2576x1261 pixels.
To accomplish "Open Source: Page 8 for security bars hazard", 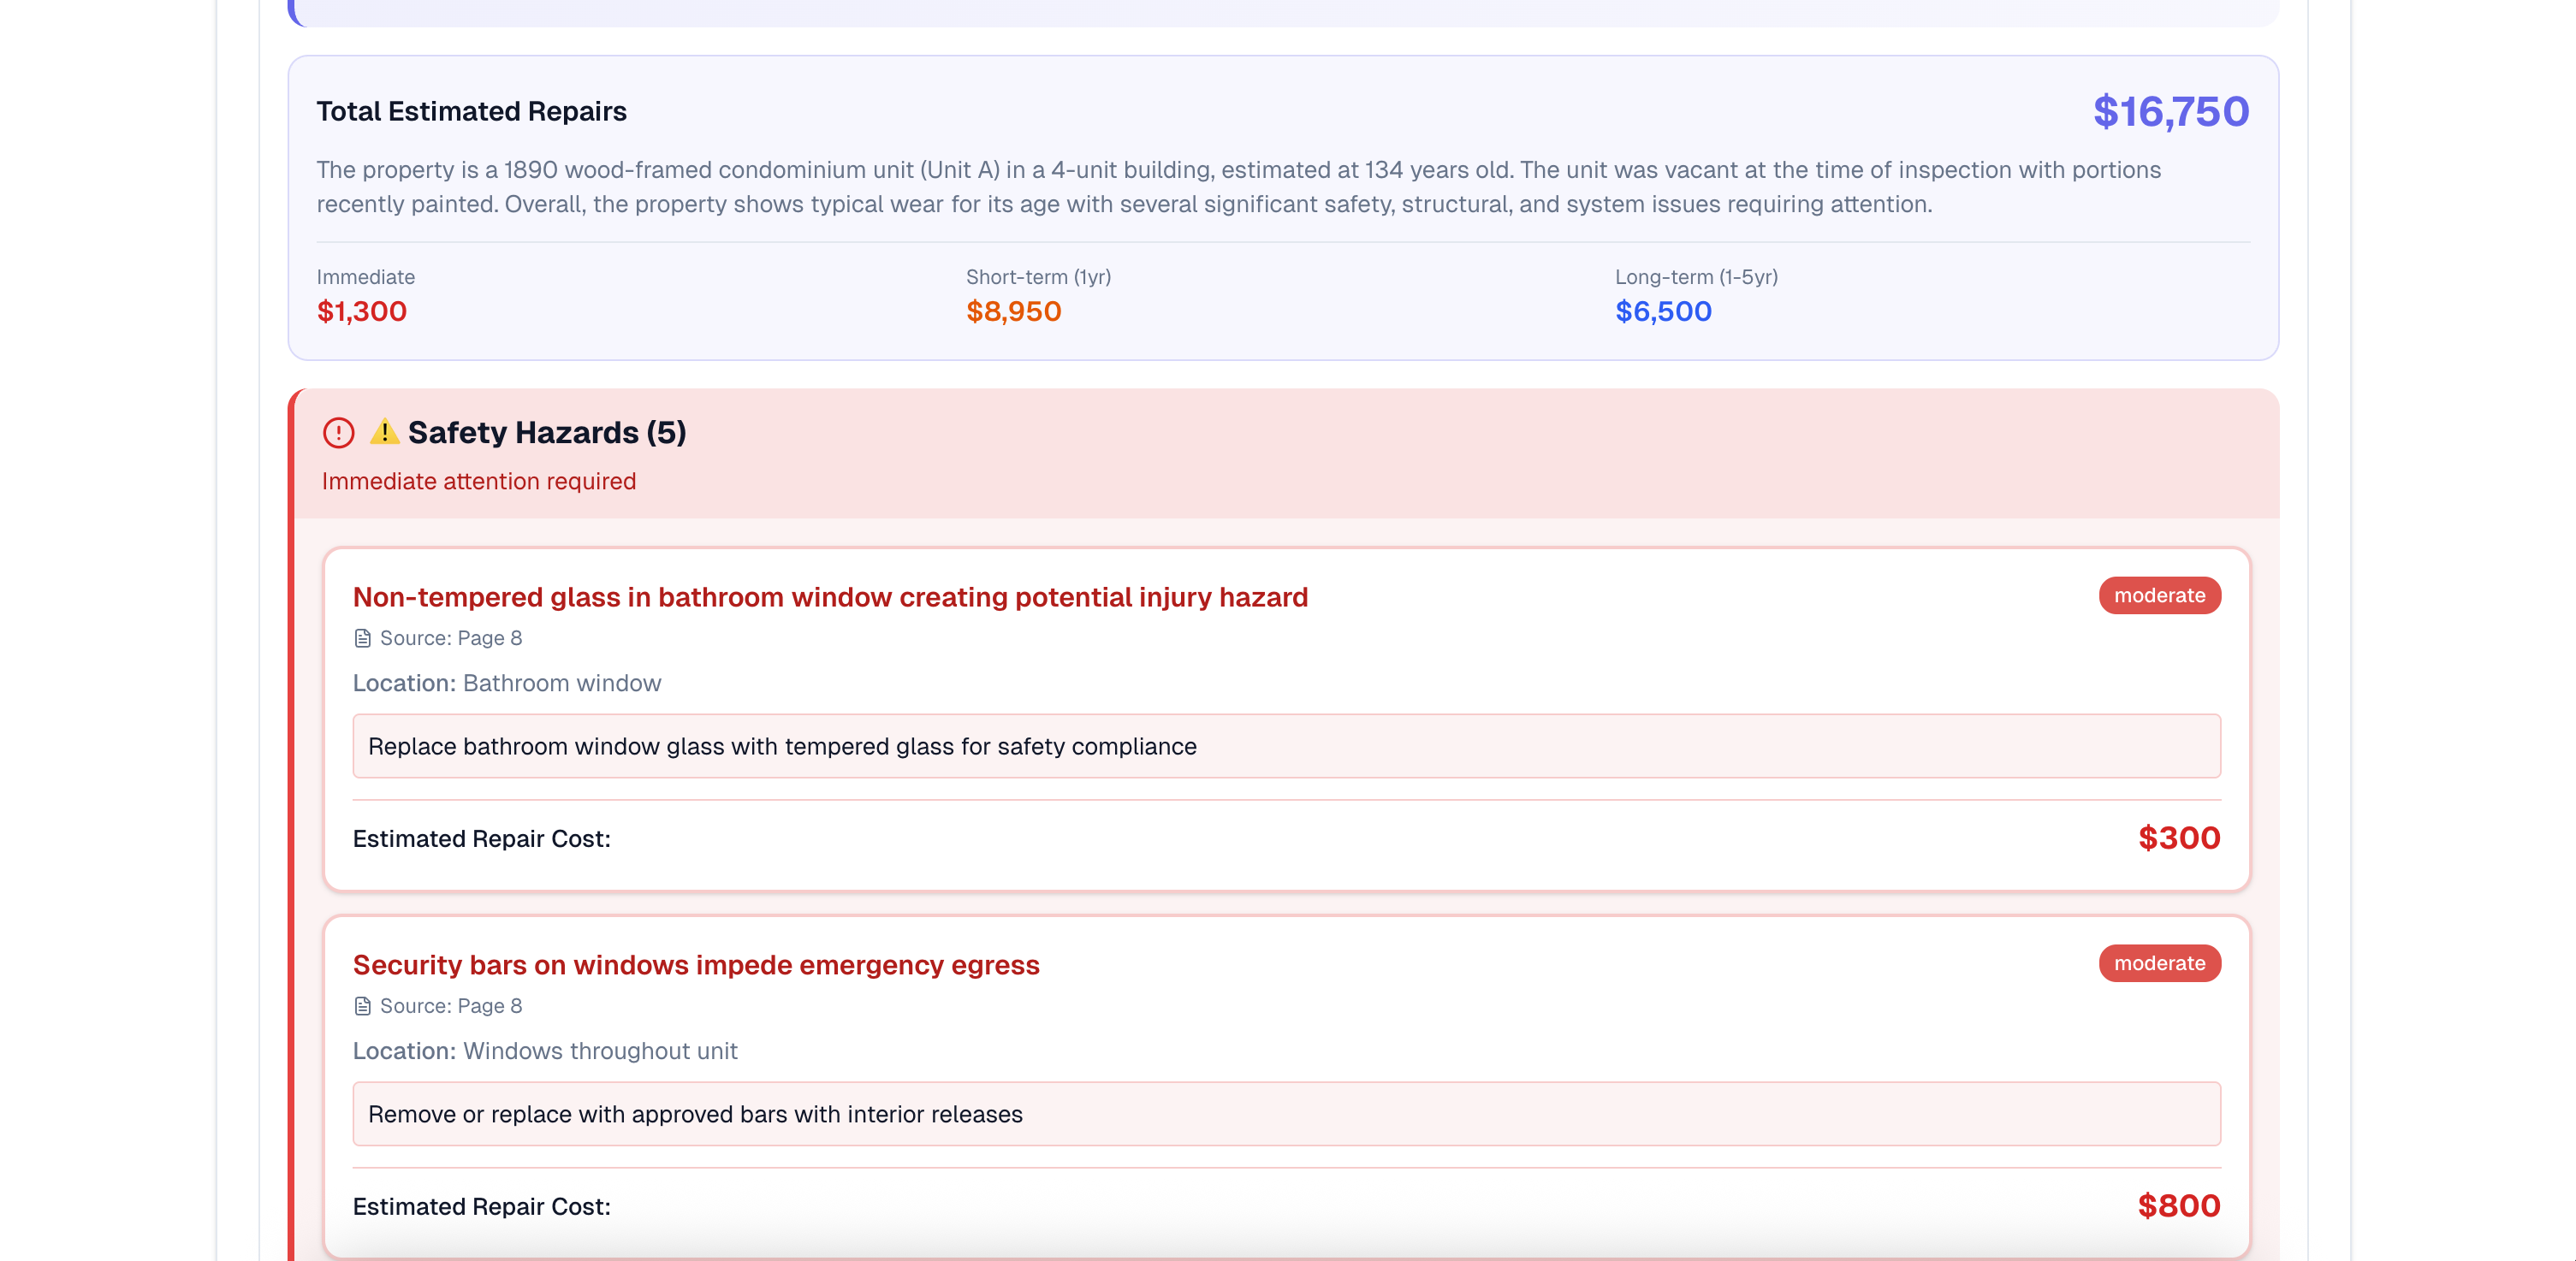I will 450,1006.
